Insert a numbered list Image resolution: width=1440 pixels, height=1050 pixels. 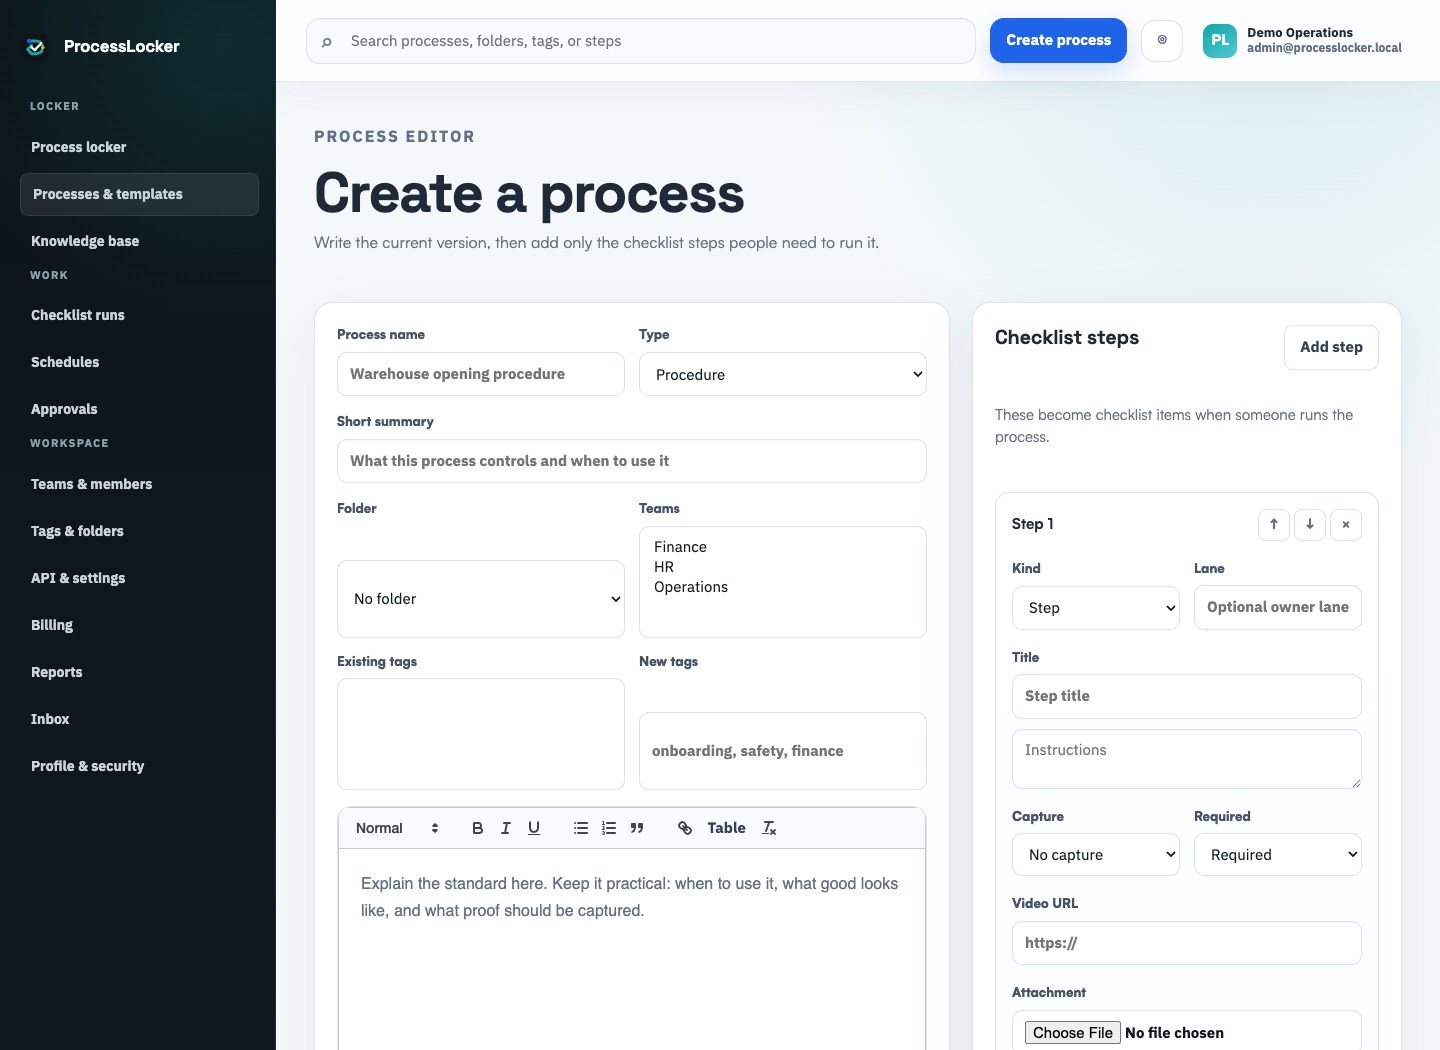pyautogui.click(x=609, y=828)
